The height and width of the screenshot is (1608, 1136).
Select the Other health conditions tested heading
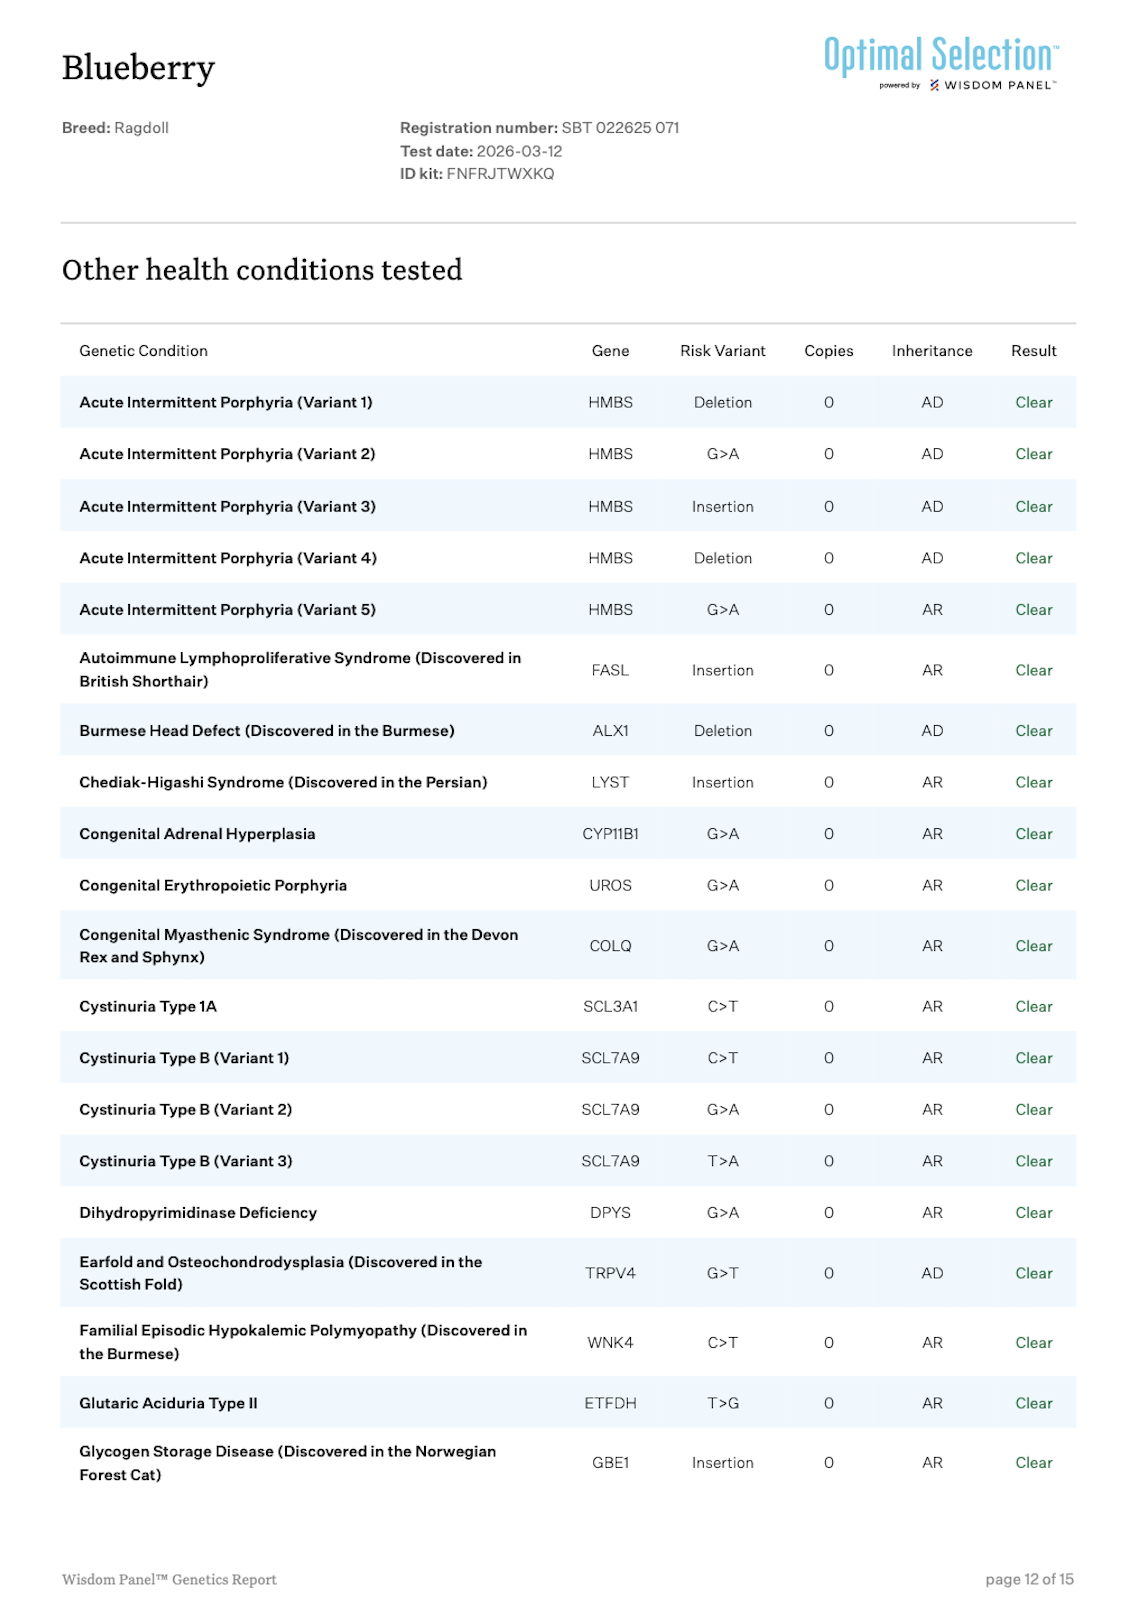(262, 270)
